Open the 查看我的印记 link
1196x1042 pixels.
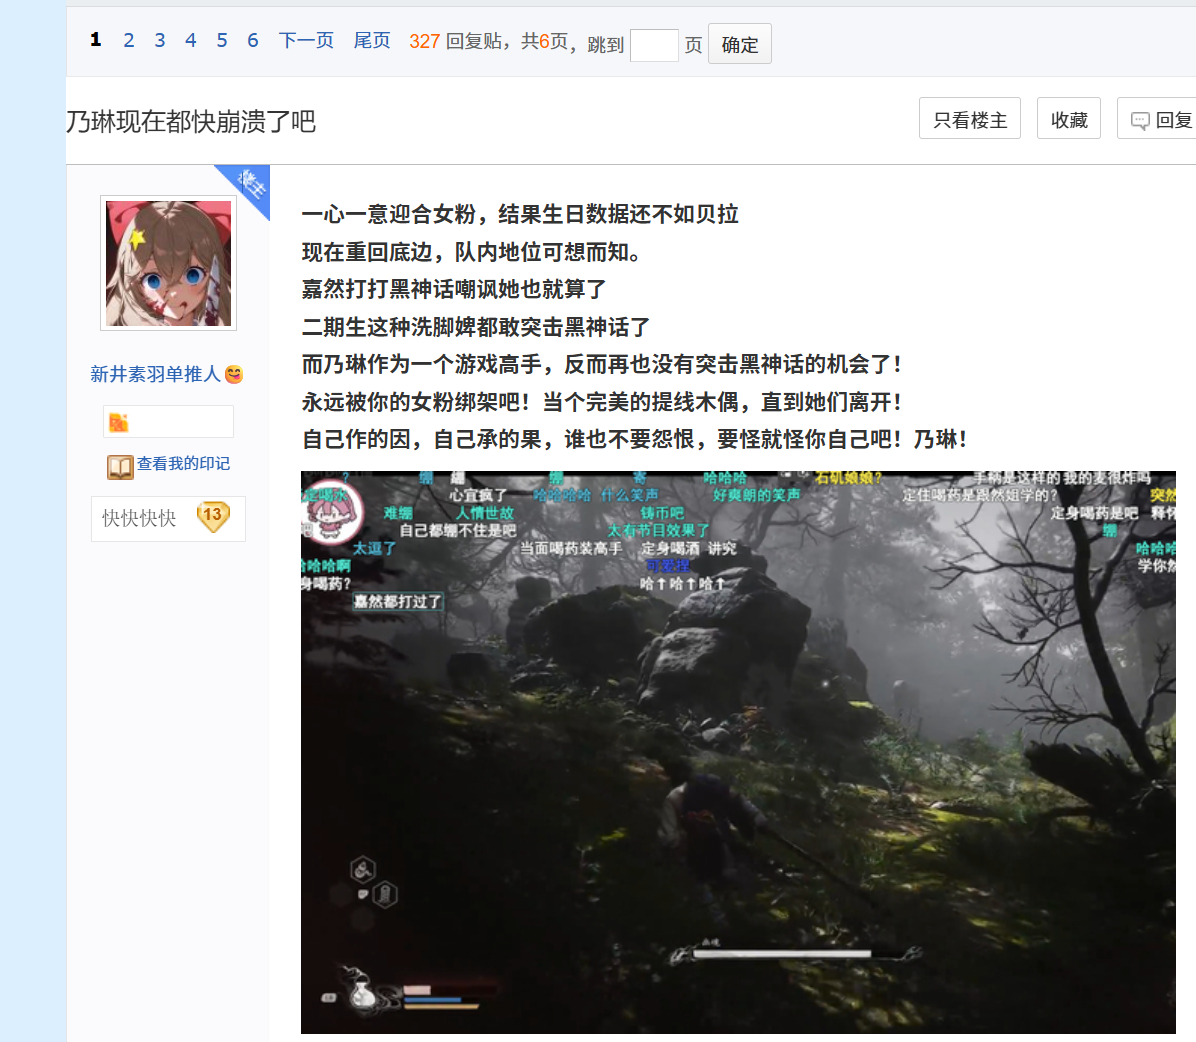[x=183, y=464]
